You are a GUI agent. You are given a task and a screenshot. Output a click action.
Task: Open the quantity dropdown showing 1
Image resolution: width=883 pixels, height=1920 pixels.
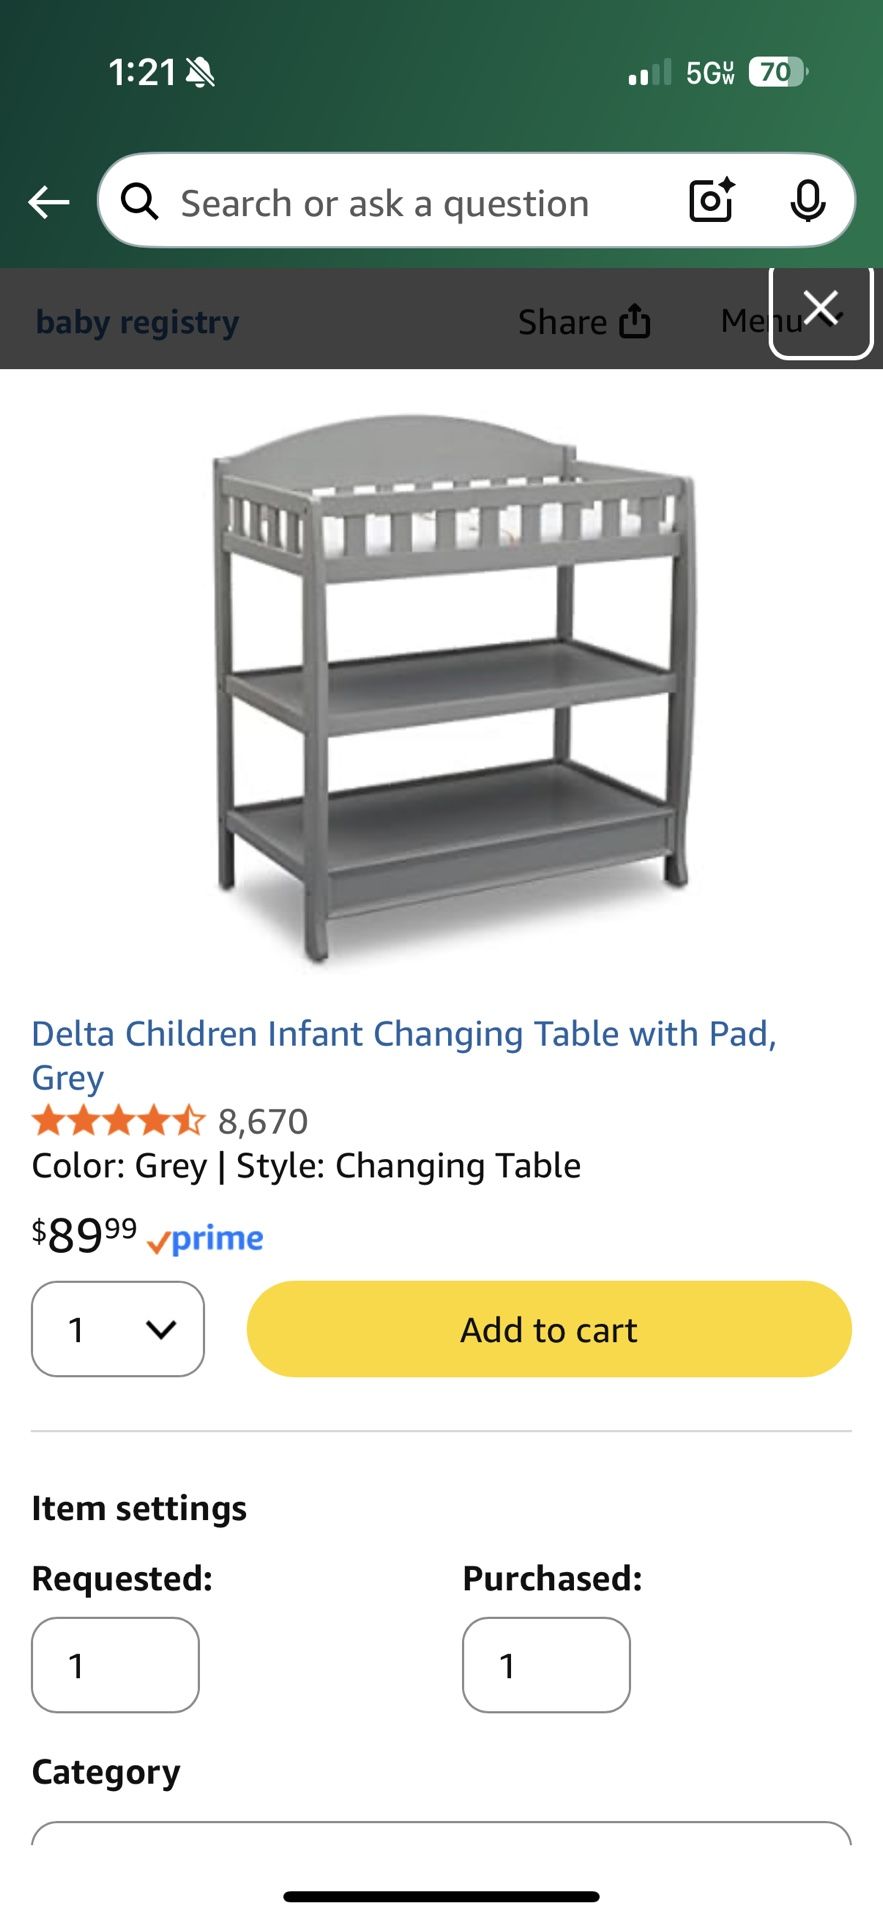pos(117,1330)
